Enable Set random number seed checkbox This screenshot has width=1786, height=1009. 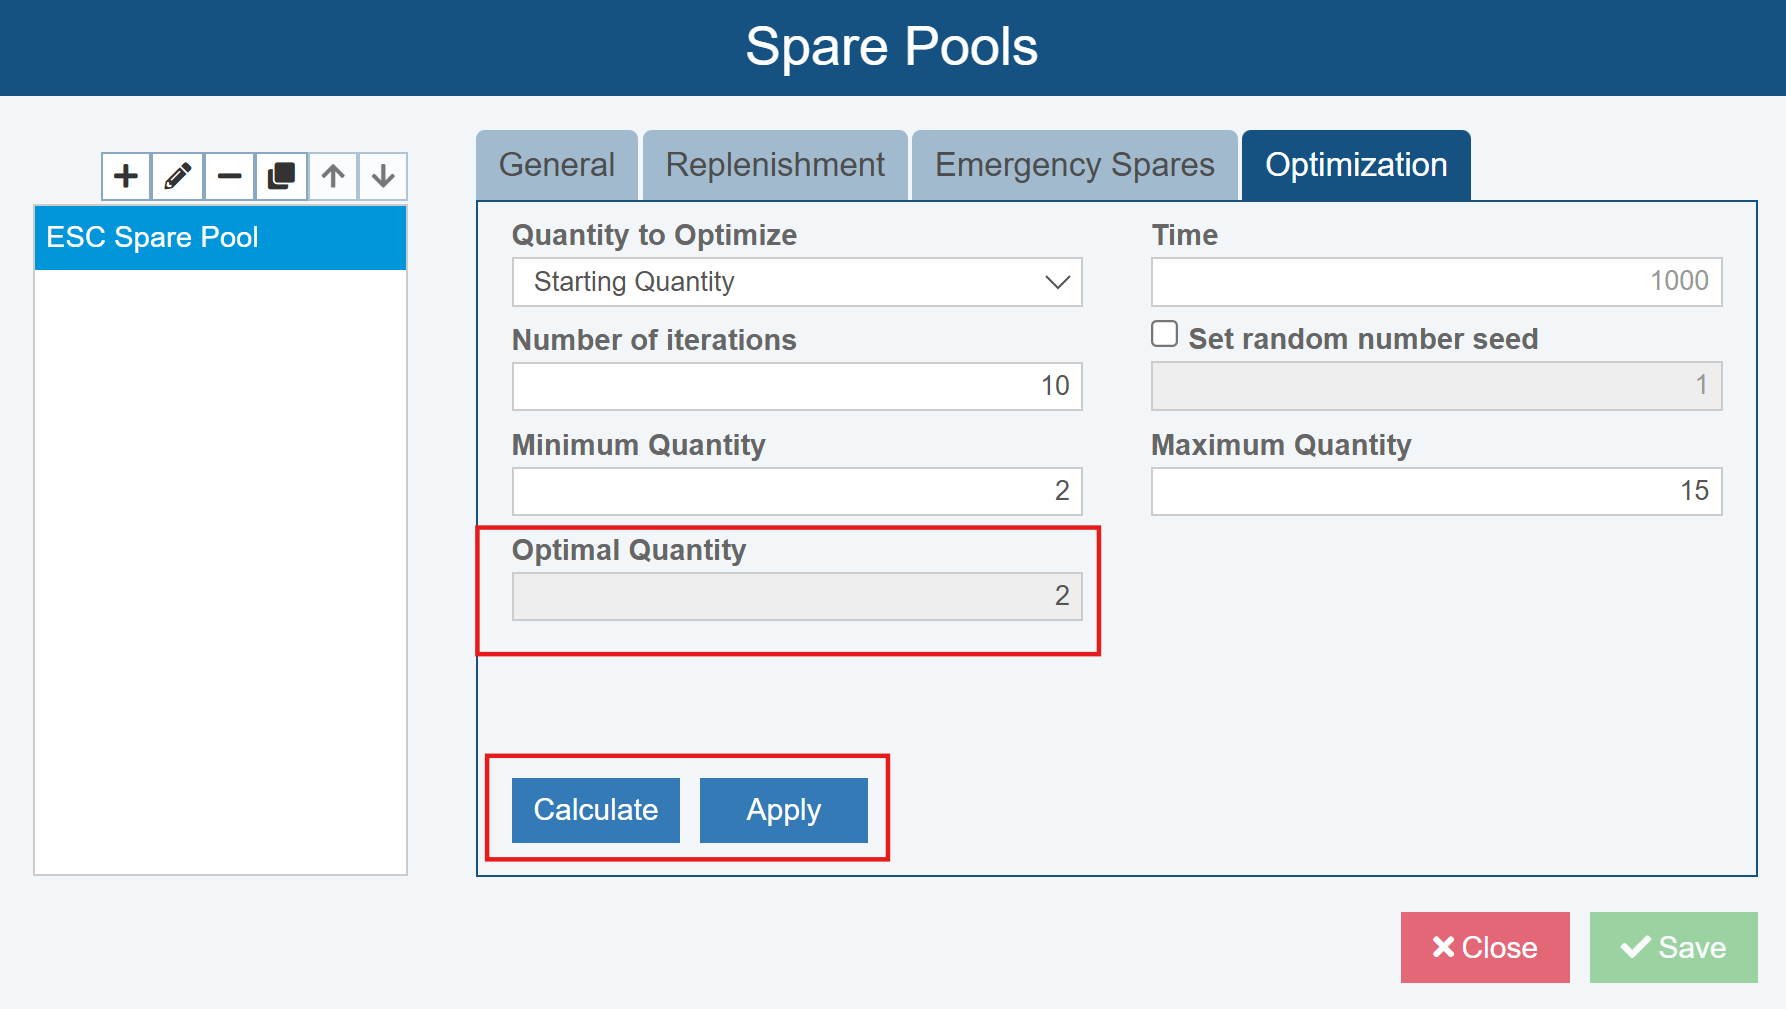coord(1164,334)
